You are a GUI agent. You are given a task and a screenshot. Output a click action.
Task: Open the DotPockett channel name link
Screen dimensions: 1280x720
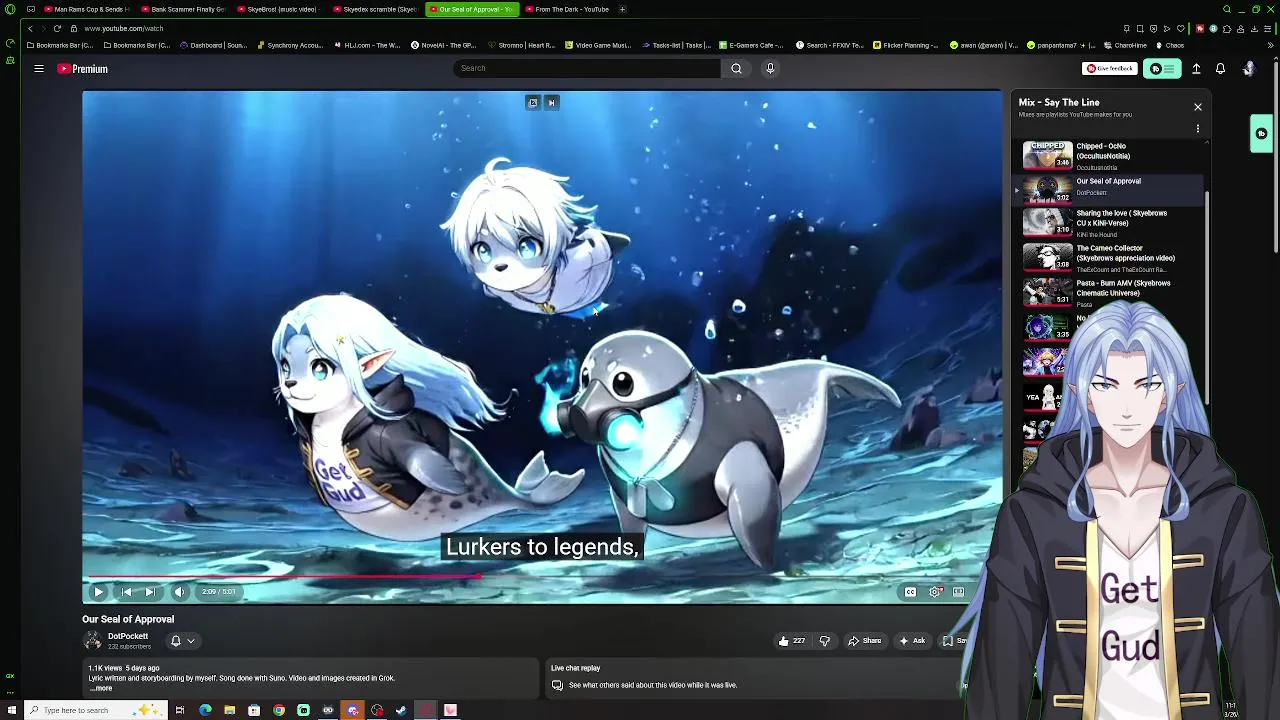click(128, 636)
